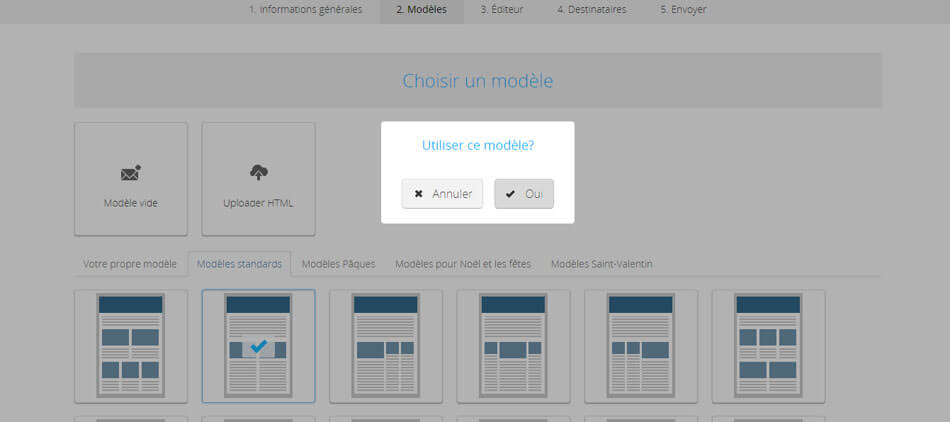Image resolution: width=950 pixels, height=422 pixels.
Task: Select first template thumbnail with two-then-three image rows
Action: click(x=131, y=346)
